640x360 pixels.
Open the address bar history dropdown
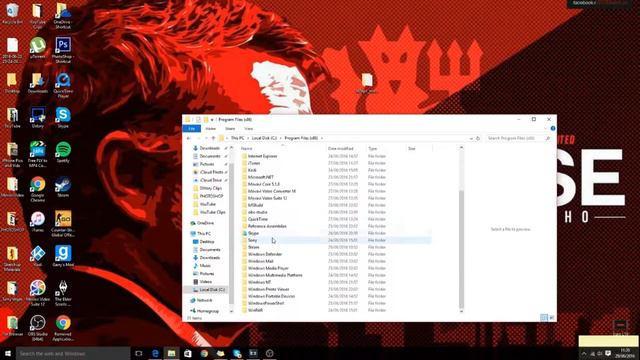(471, 138)
